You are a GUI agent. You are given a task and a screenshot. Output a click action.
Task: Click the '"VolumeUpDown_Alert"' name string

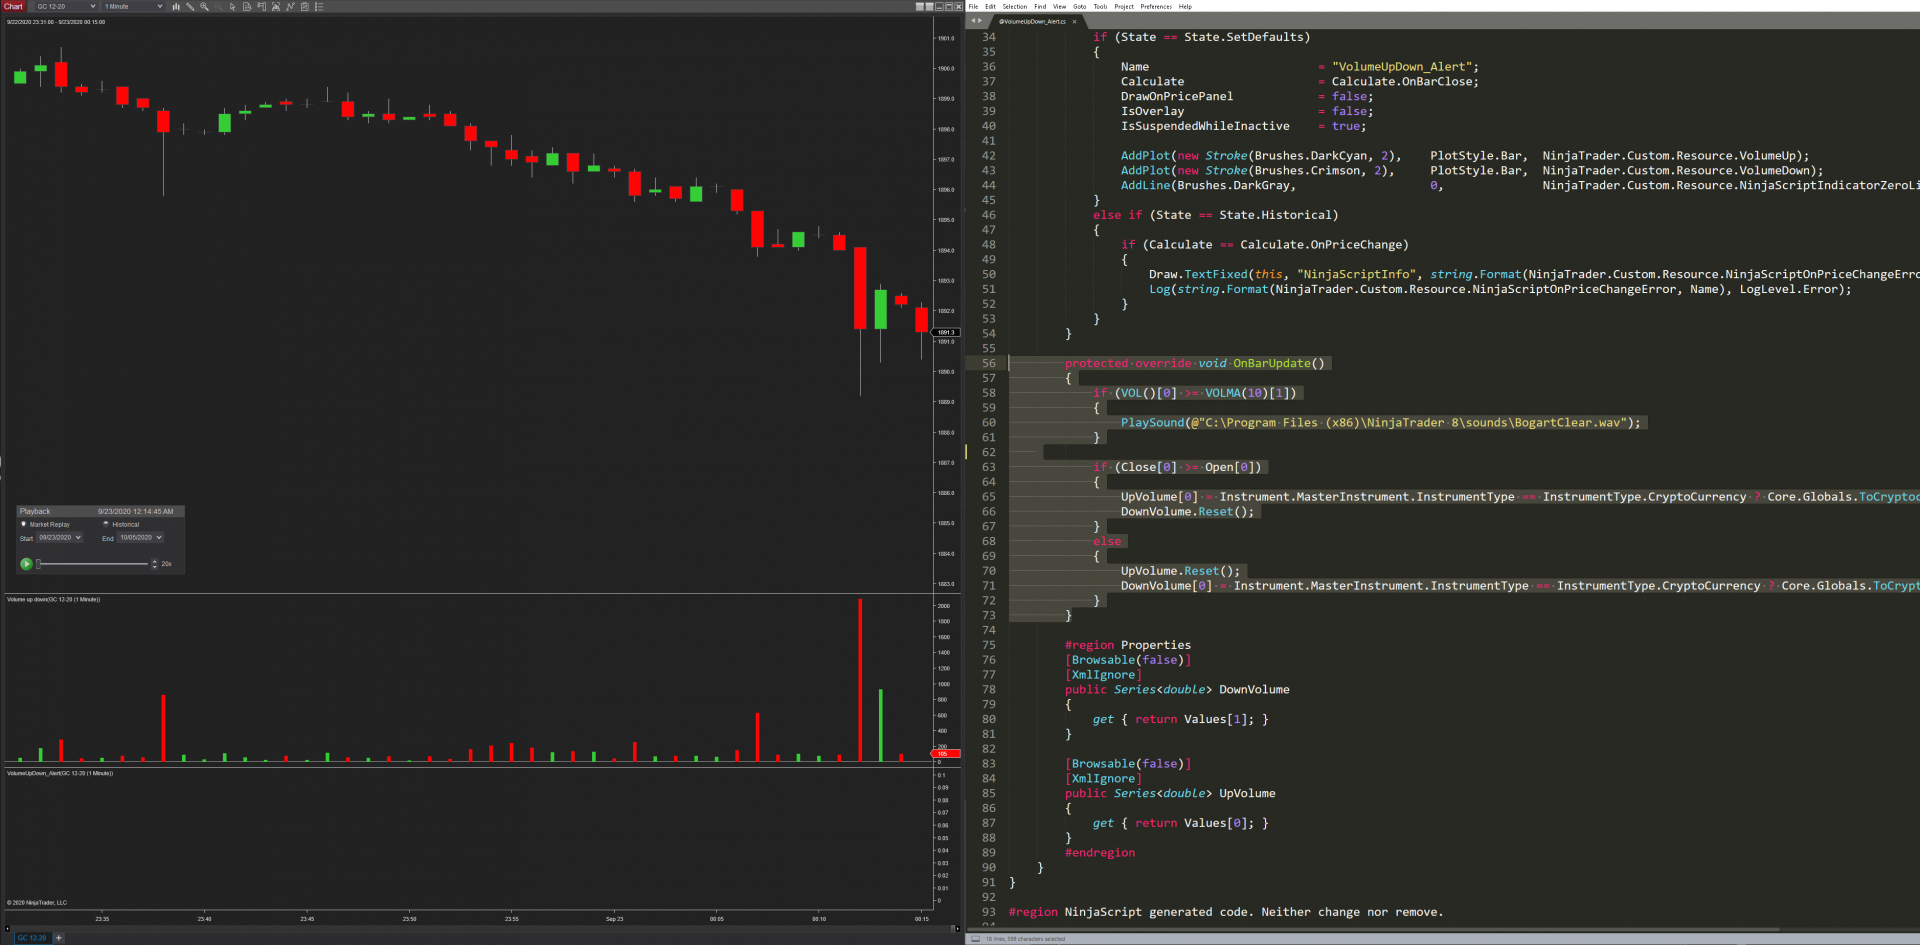click(1401, 67)
